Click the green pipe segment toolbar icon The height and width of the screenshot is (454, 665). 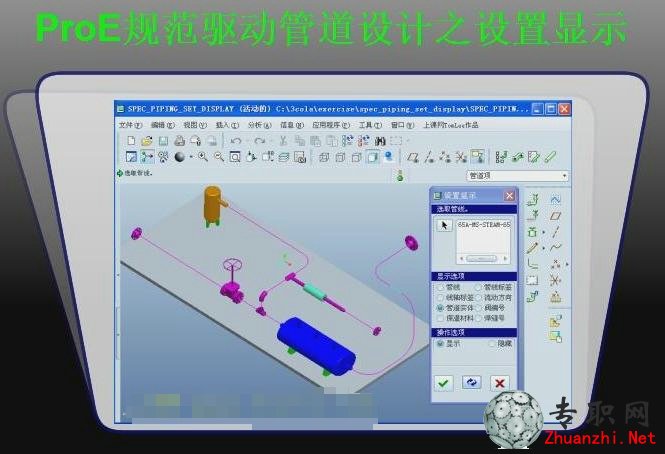tap(550, 157)
